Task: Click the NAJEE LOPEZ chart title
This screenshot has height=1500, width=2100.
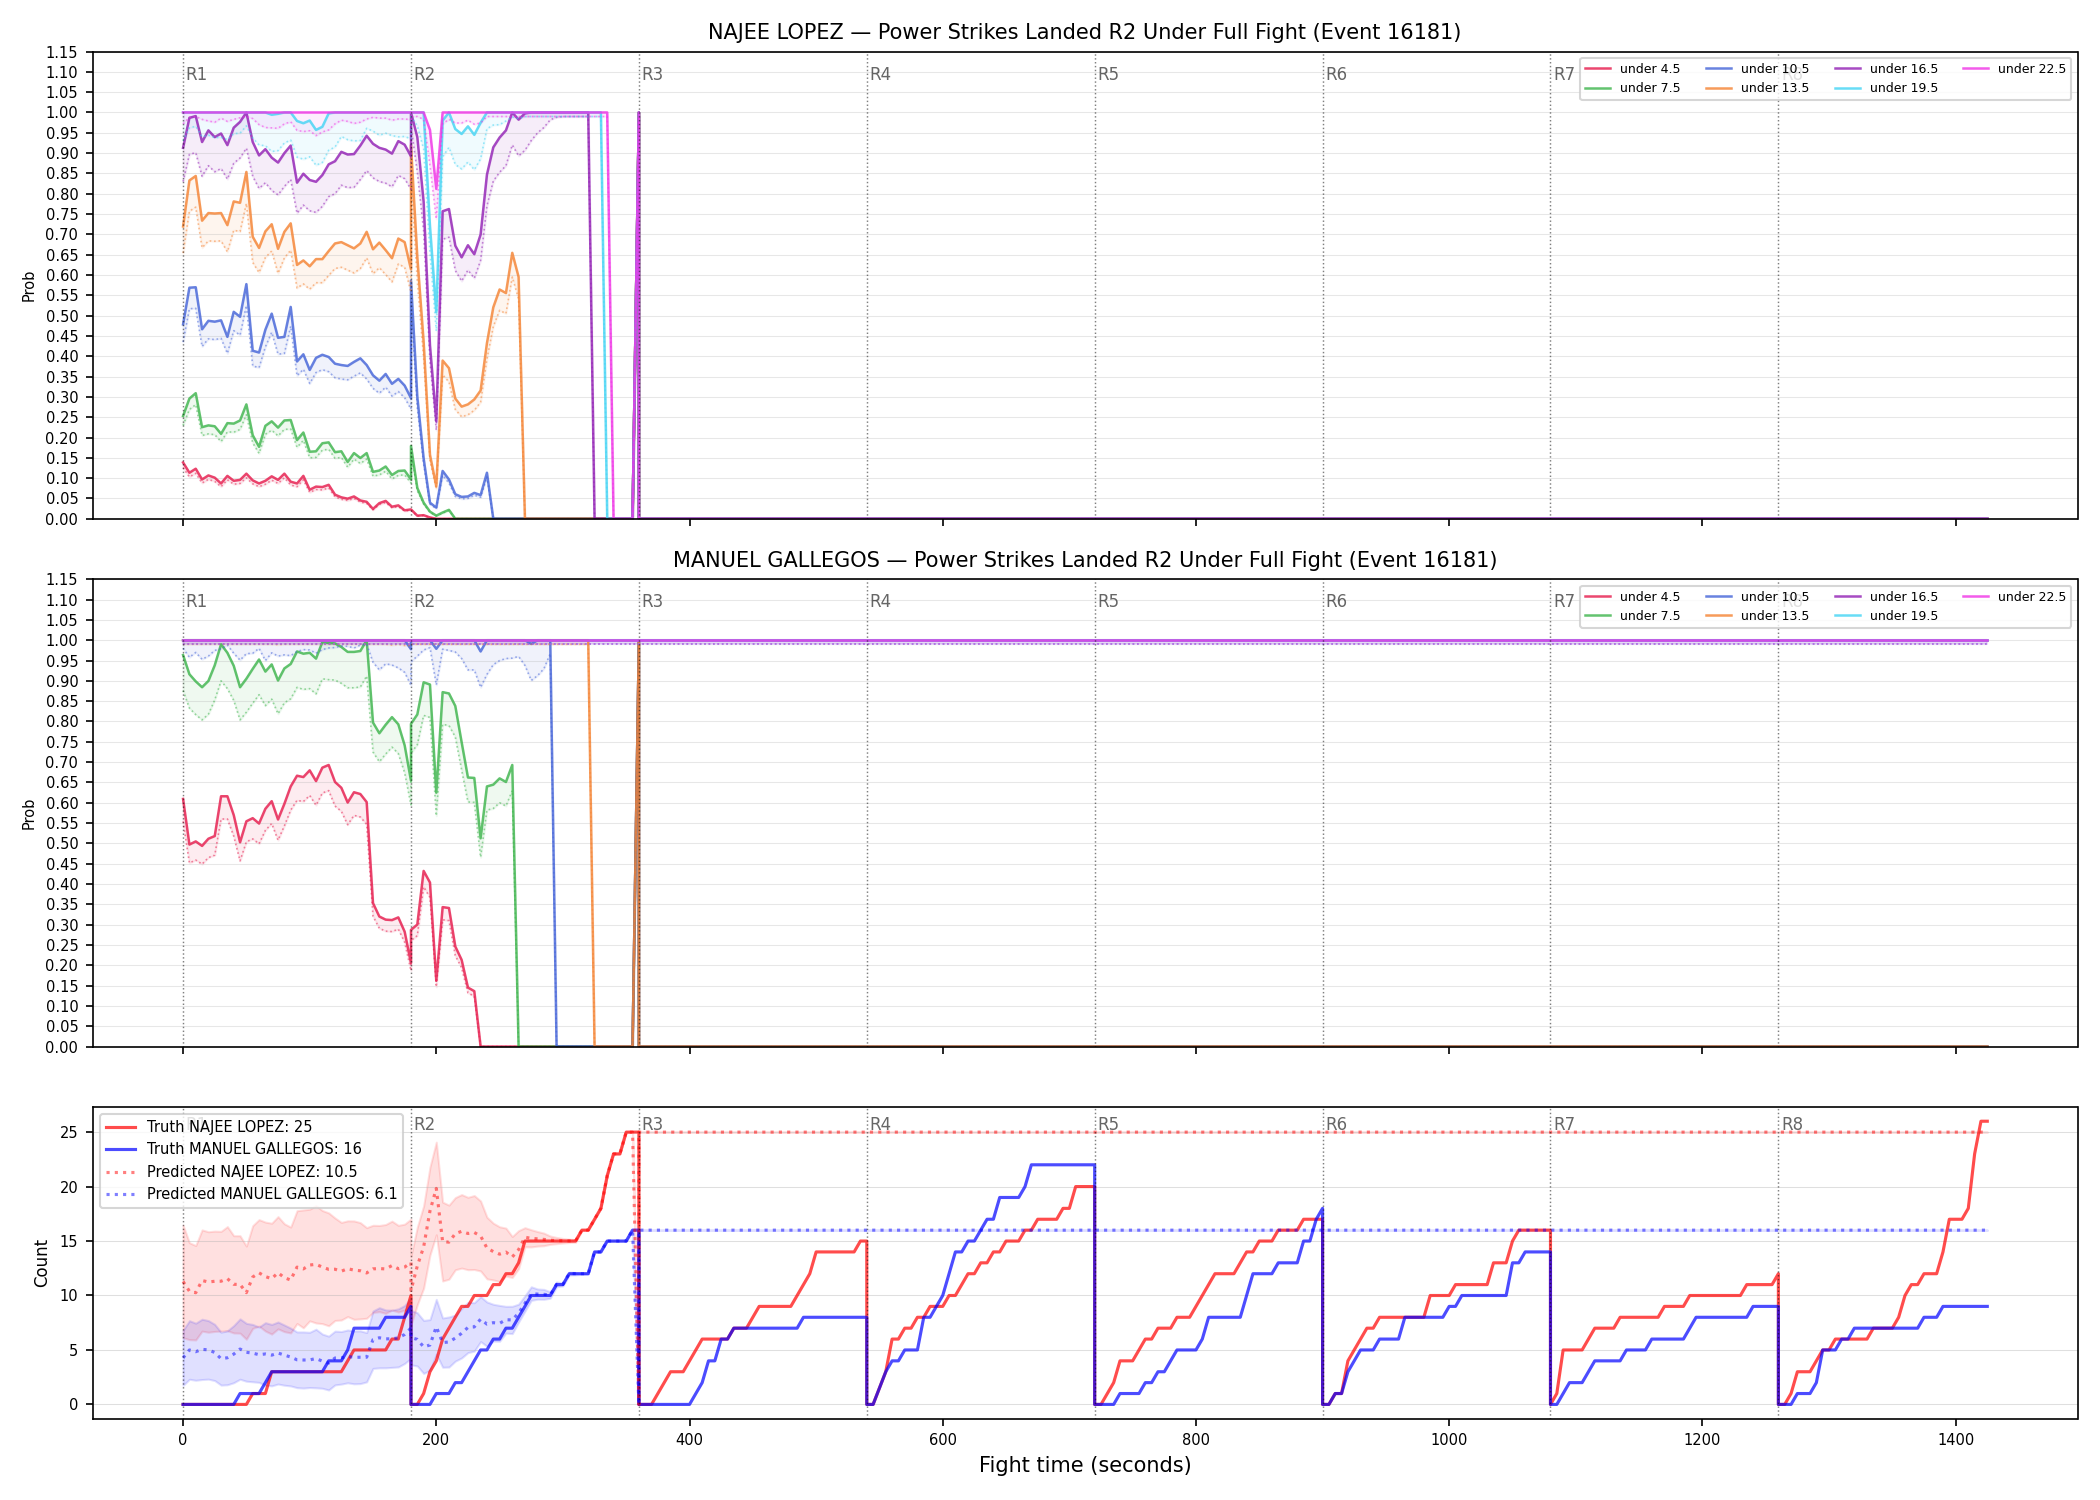Action: pyautogui.click(x=1084, y=32)
